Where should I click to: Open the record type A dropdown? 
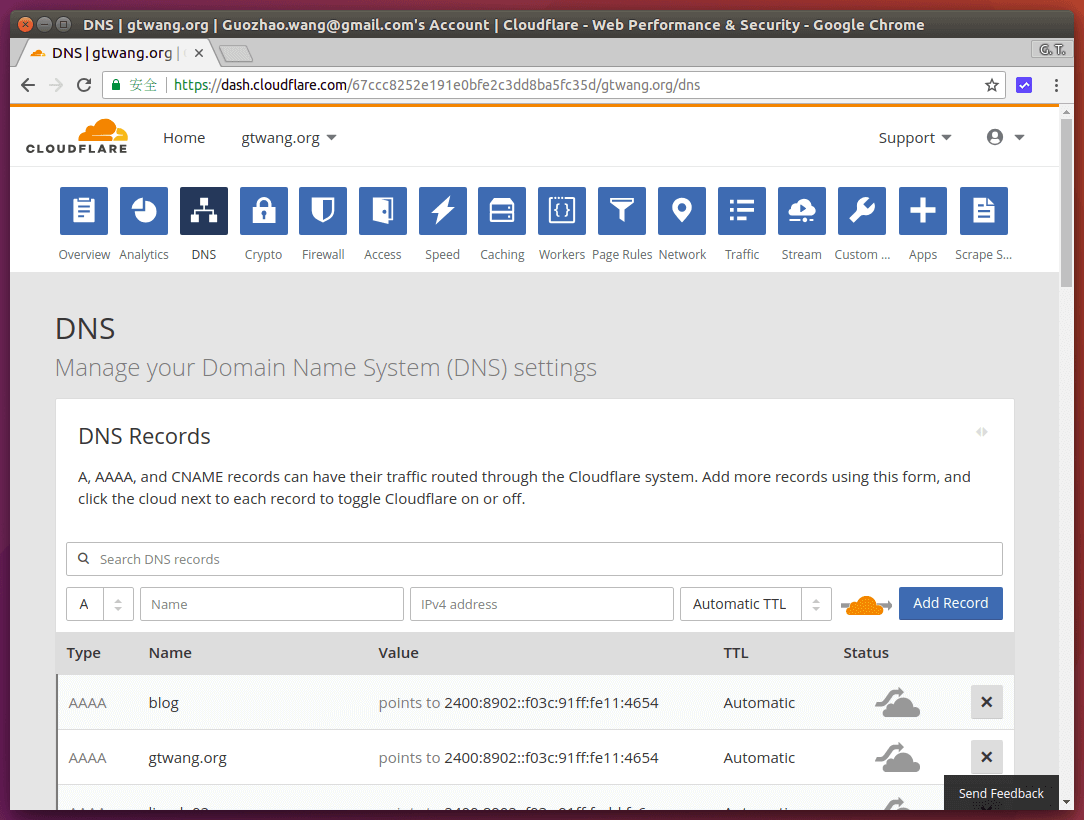point(99,604)
